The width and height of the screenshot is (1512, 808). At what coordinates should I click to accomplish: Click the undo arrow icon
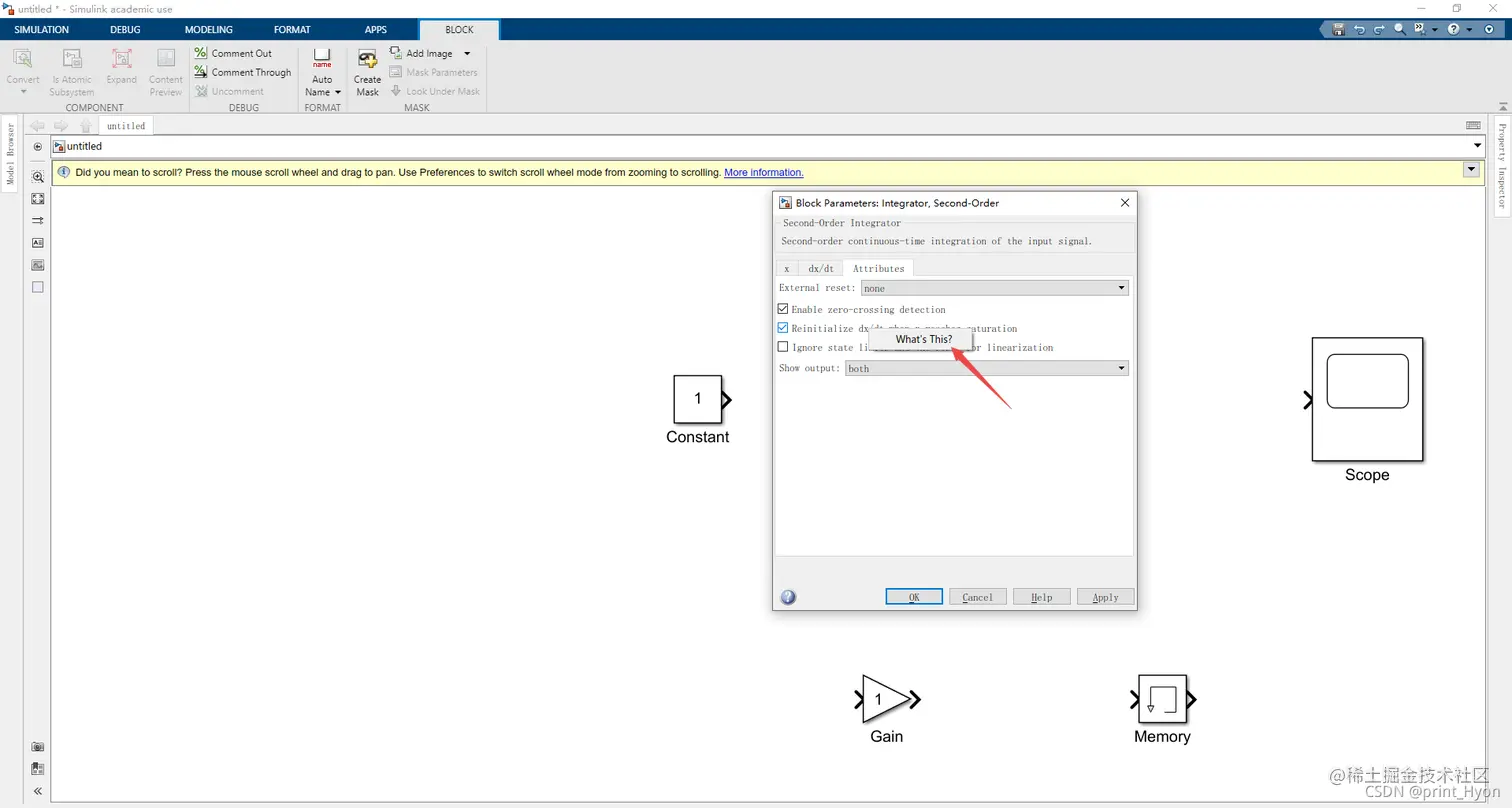click(1359, 30)
